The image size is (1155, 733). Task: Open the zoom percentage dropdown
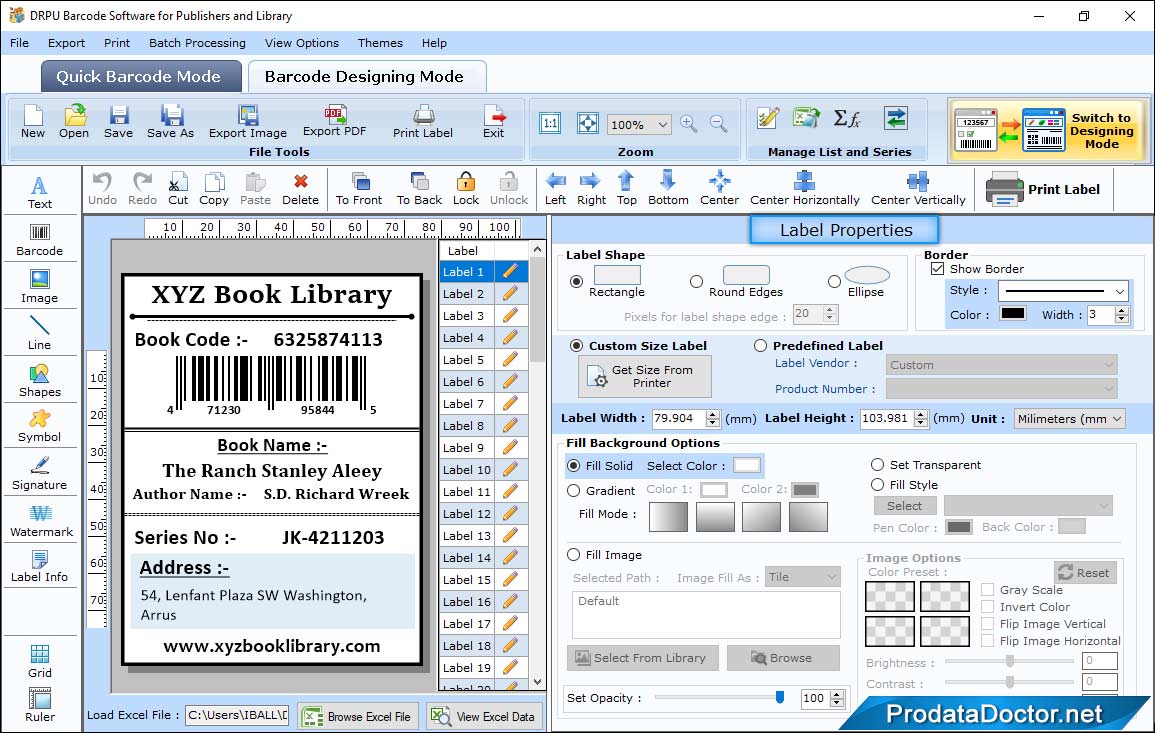[662, 124]
